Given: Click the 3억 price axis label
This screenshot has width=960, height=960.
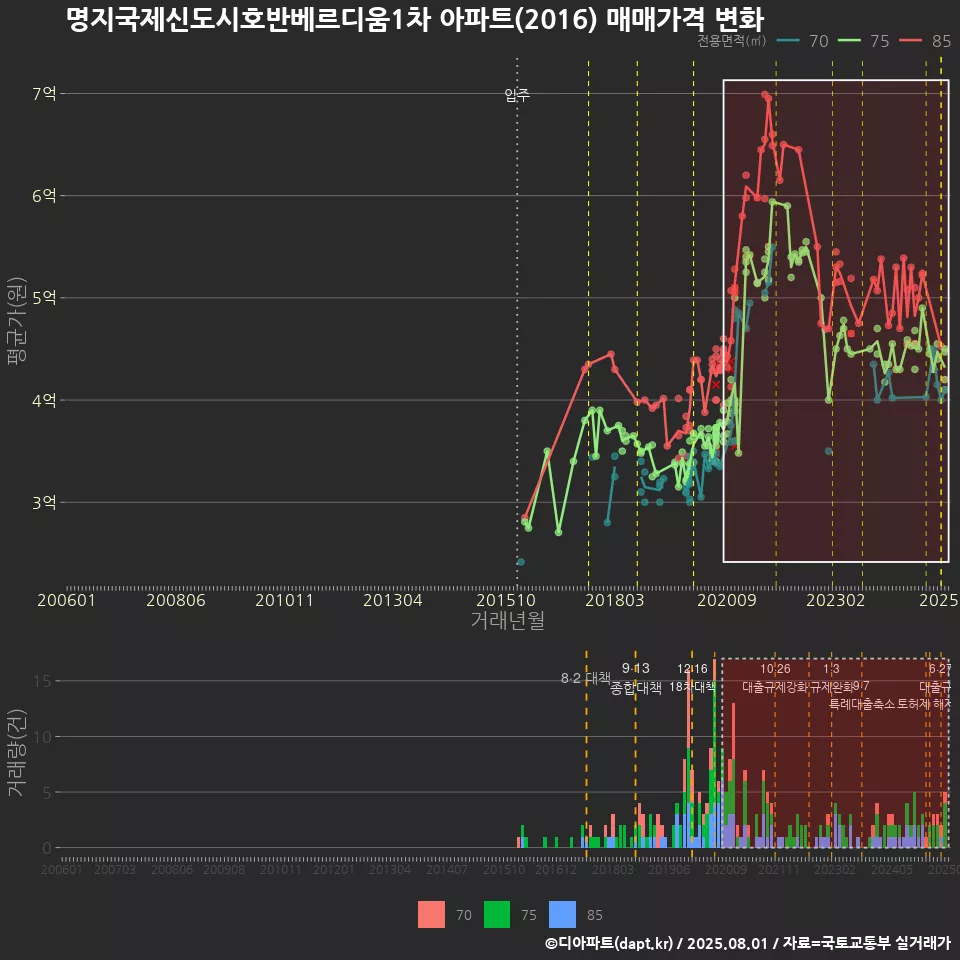Looking at the screenshot, I should (x=44, y=503).
